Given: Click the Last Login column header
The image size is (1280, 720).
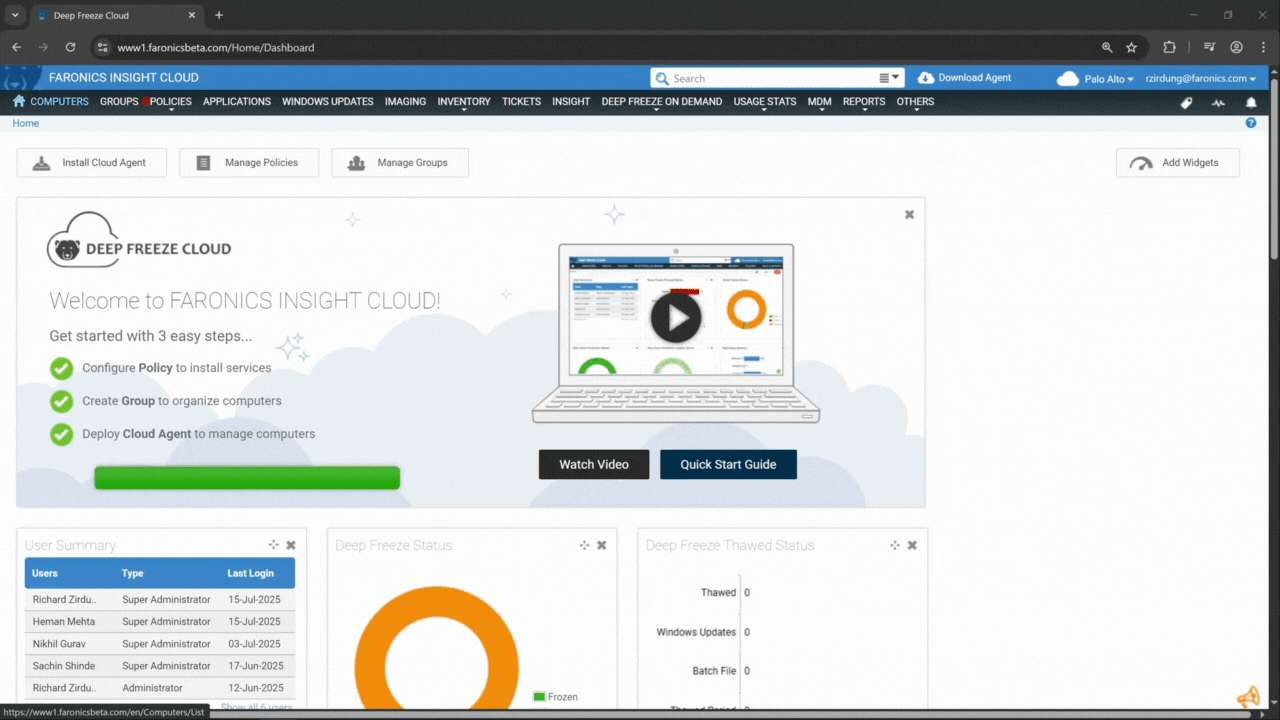Looking at the screenshot, I should (250, 573).
